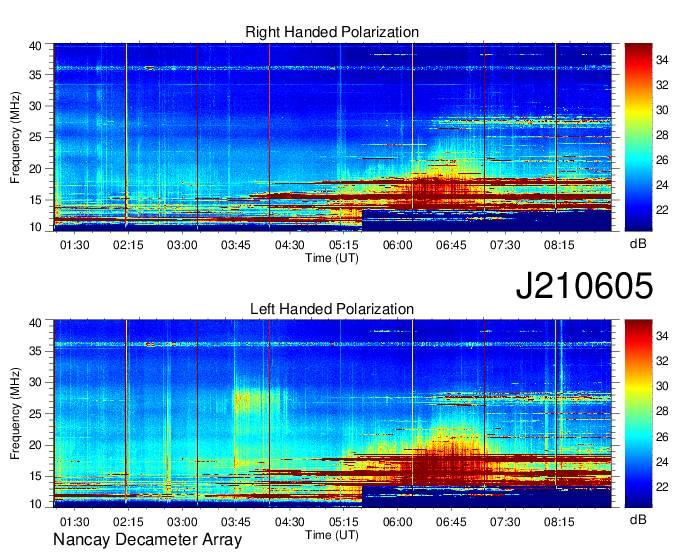Click Frequency (MHz) axis label of Right Handed plot
The height and width of the screenshot is (552, 680).
[x=15, y=137]
